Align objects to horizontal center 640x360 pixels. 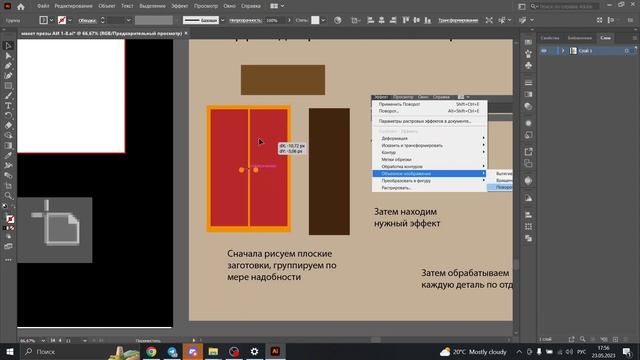[x=382, y=20]
